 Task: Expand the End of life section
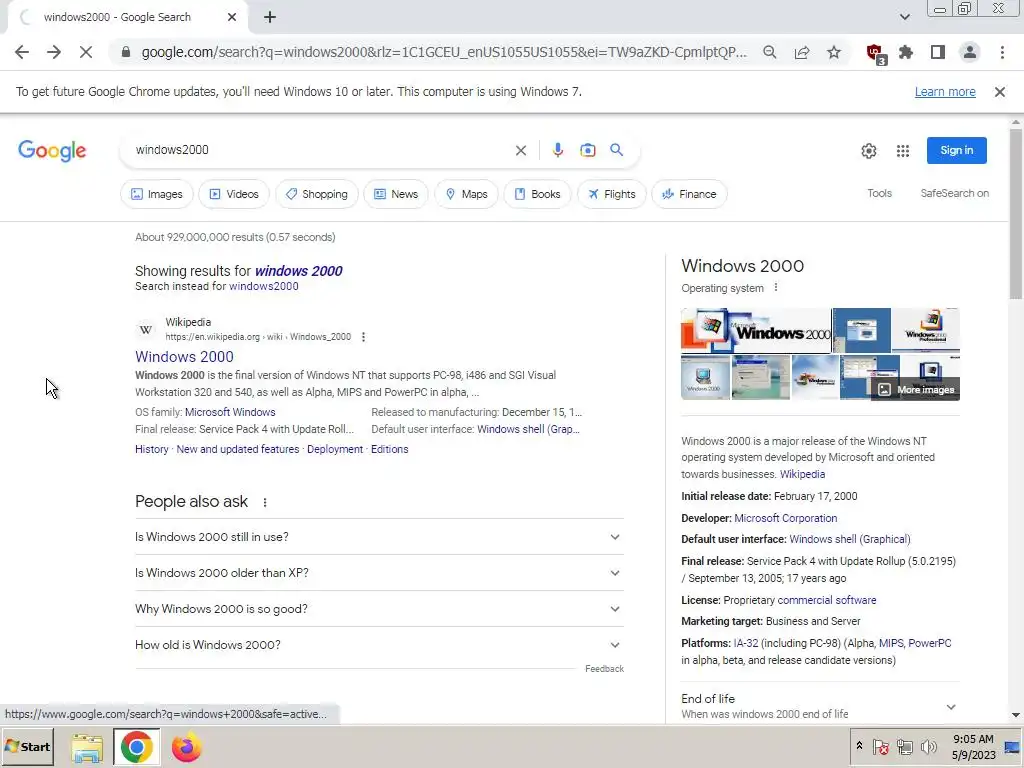(x=820, y=706)
